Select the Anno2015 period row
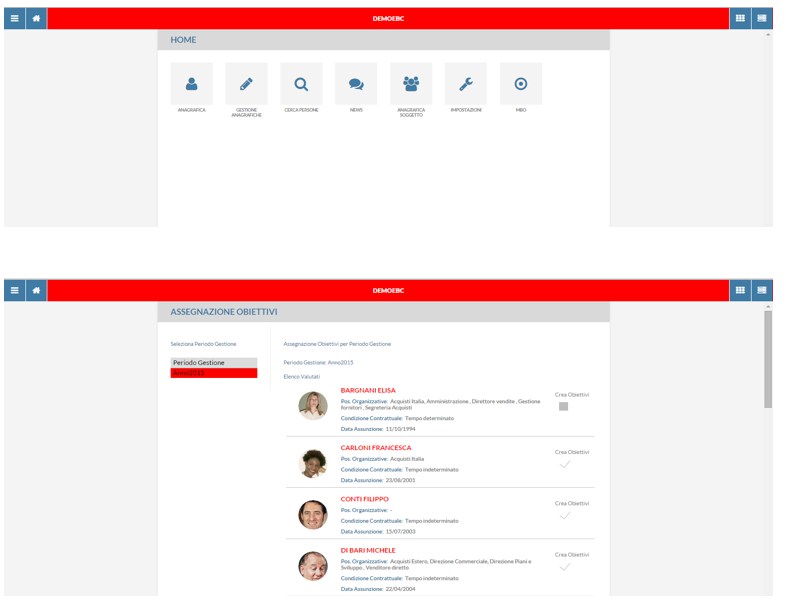The width and height of the screenshot is (786, 607). 214,373
